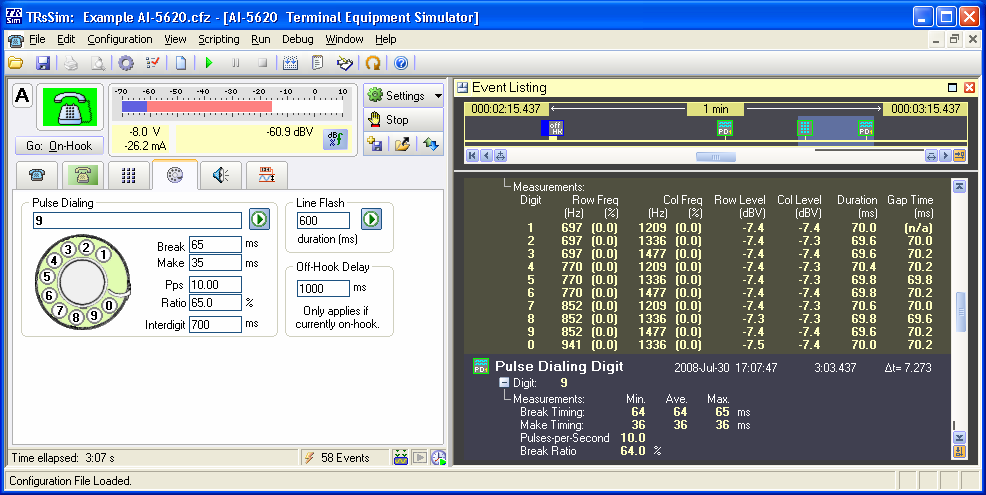Click the DTMF keypad marker on the timeline
The image size is (986, 495).
tap(805, 128)
